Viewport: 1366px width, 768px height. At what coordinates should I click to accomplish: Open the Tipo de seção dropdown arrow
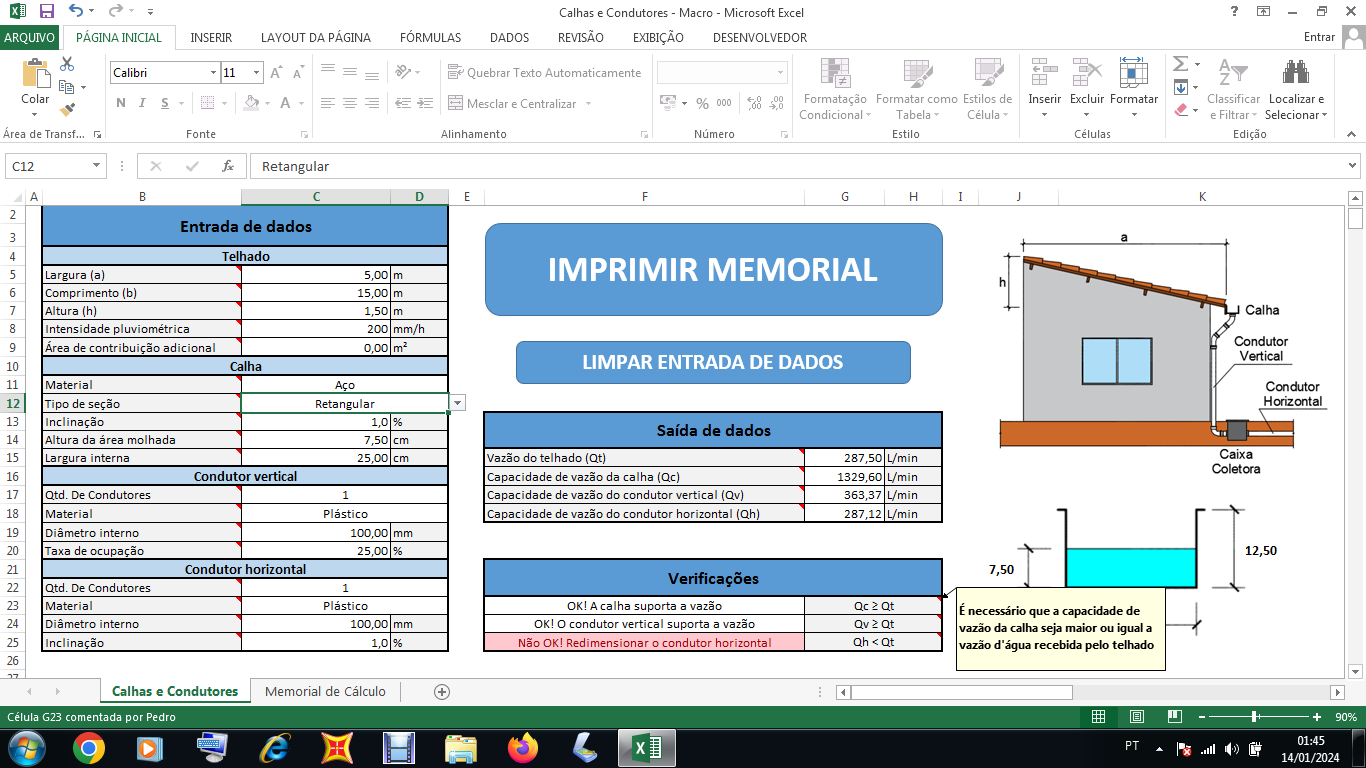(x=458, y=403)
